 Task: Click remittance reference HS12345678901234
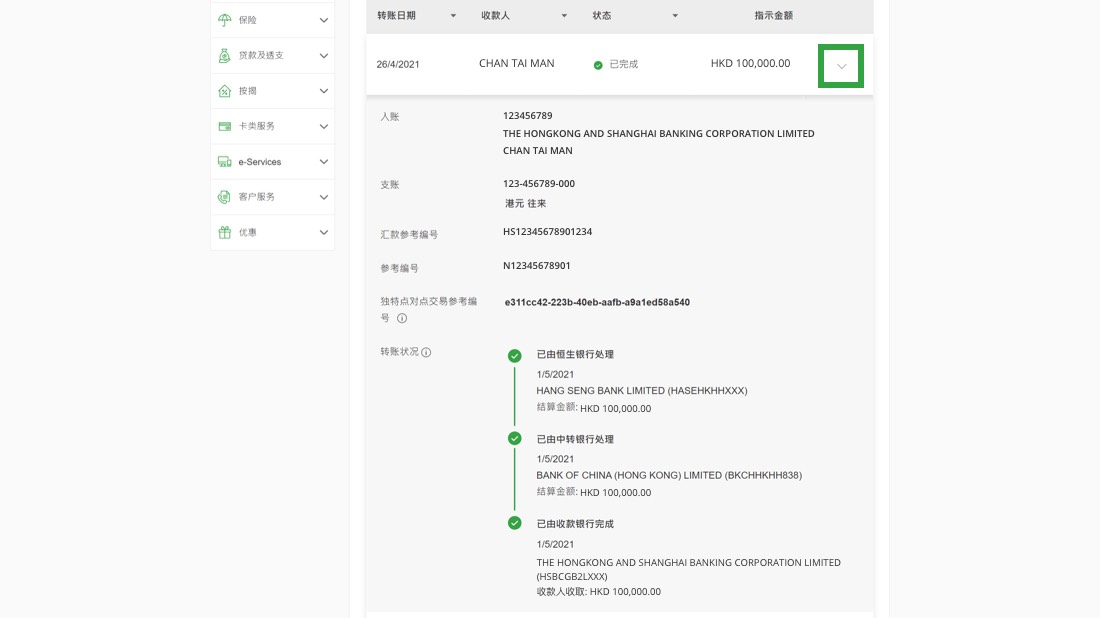pos(547,231)
